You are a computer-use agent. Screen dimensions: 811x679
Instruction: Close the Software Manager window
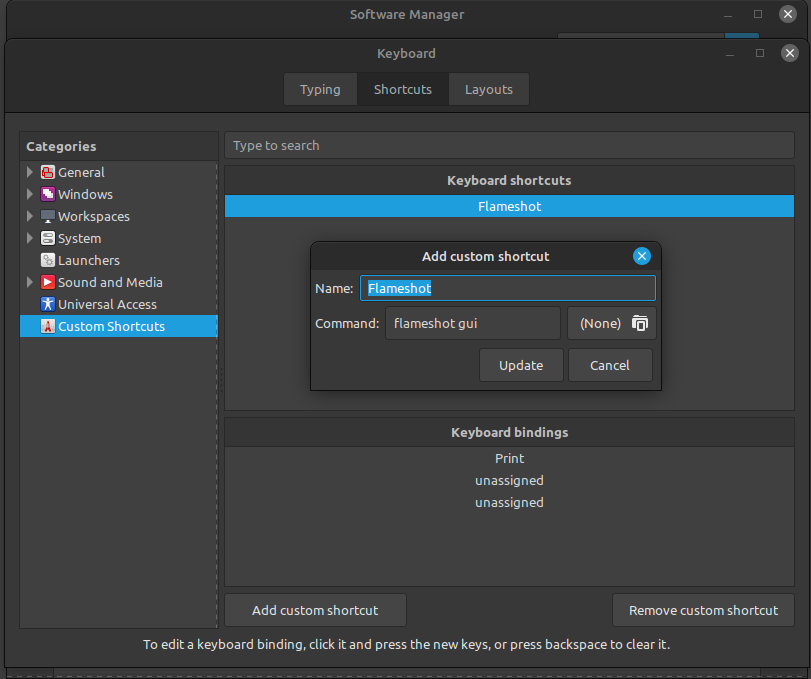tap(788, 14)
